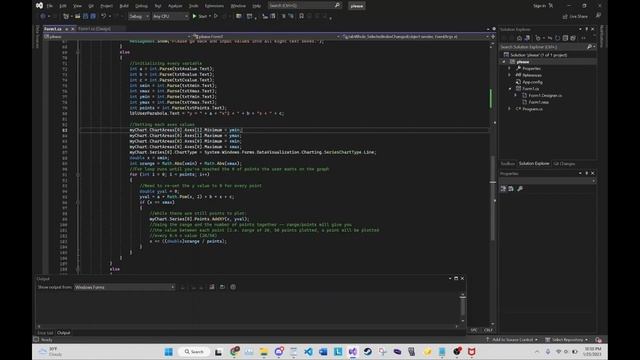
Task: Click Property Pages wrench icon
Action: click(520, 189)
